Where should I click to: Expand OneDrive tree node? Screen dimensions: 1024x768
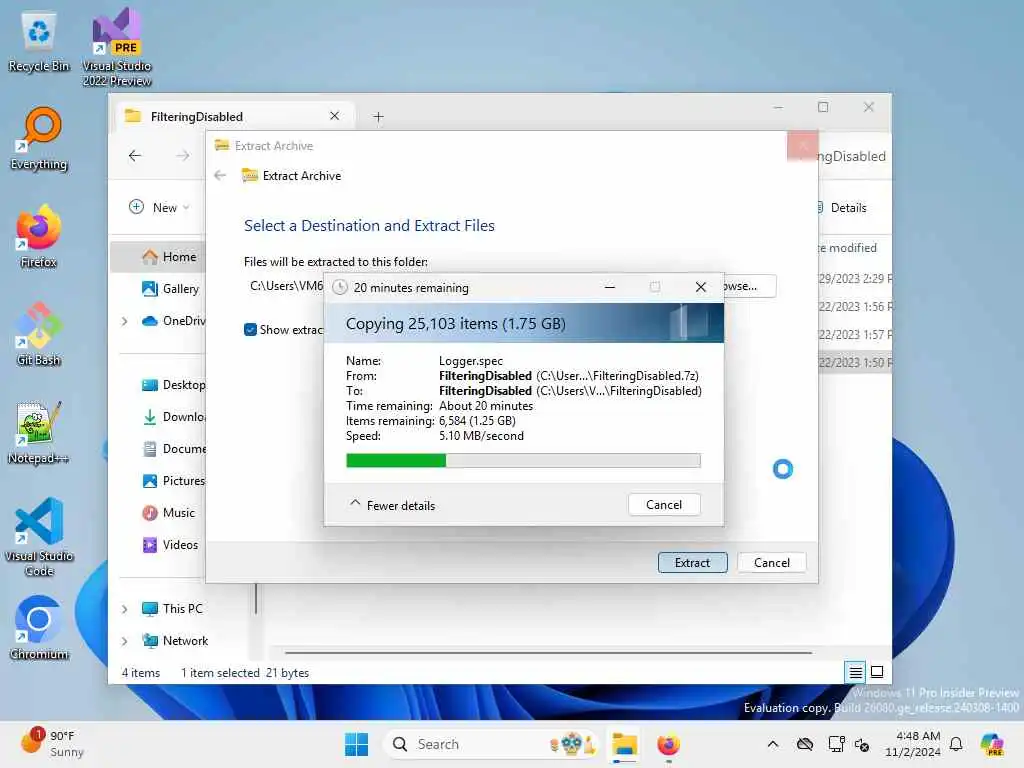pyautogui.click(x=124, y=321)
